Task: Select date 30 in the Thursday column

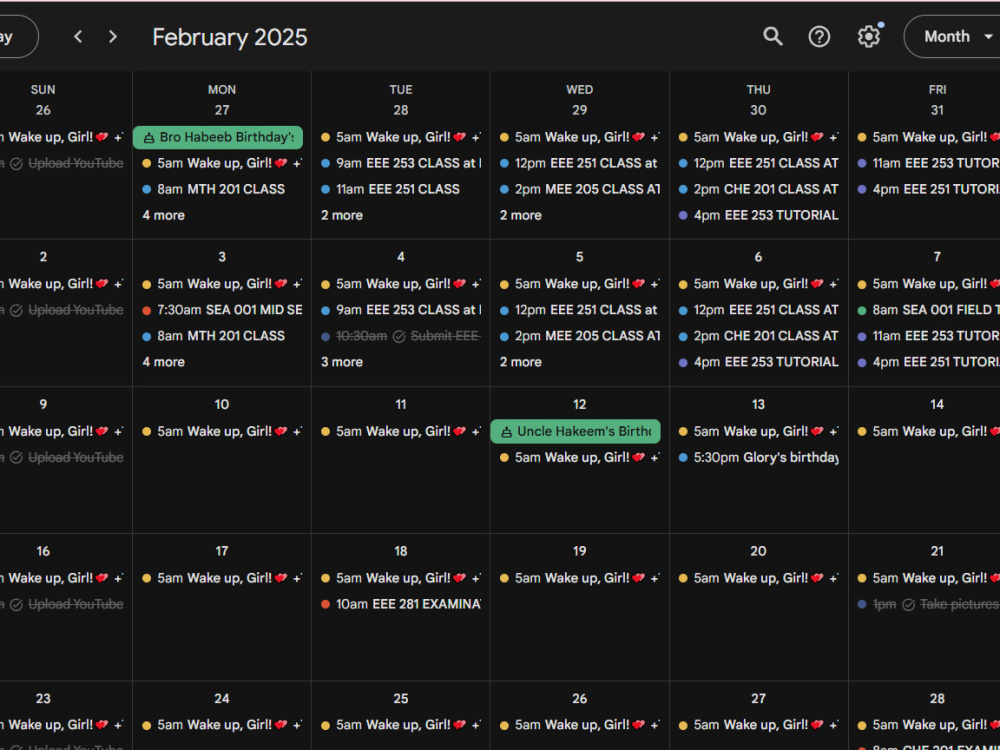Action: coord(758,110)
